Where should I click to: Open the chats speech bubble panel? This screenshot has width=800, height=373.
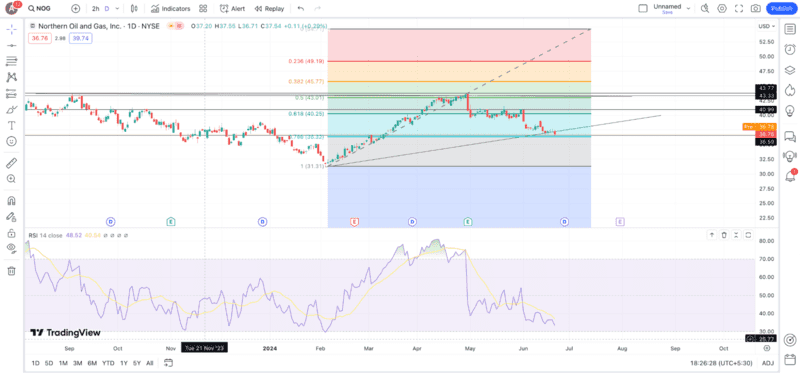tap(790, 136)
